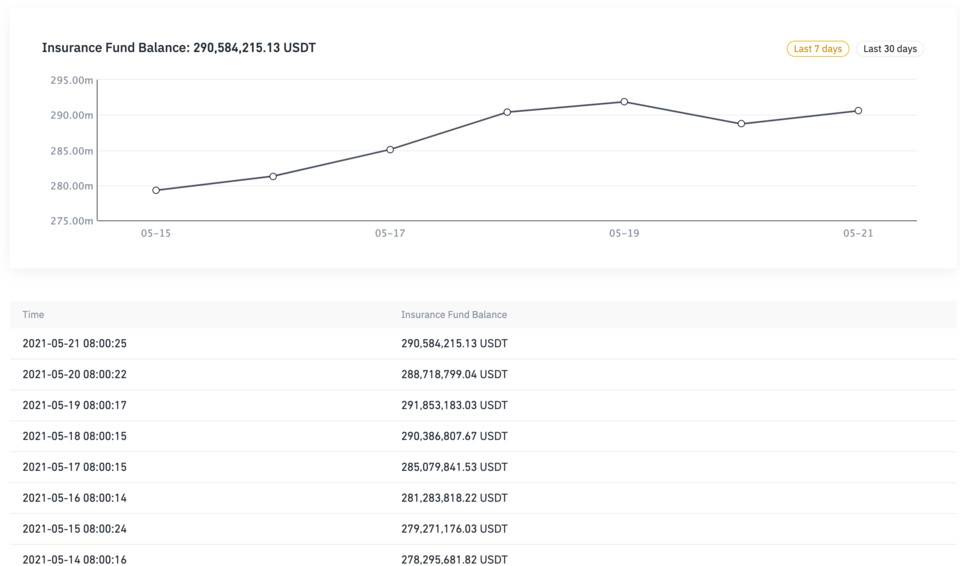This screenshot has width=960, height=566.
Task: Click the Insurance Fund Balance column header
Action: pyautogui.click(x=454, y=315)
